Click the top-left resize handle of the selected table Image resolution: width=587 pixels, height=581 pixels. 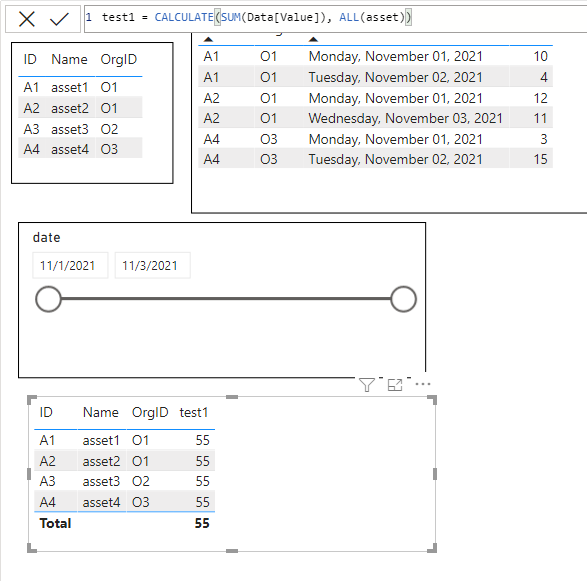tap(32, 400)
